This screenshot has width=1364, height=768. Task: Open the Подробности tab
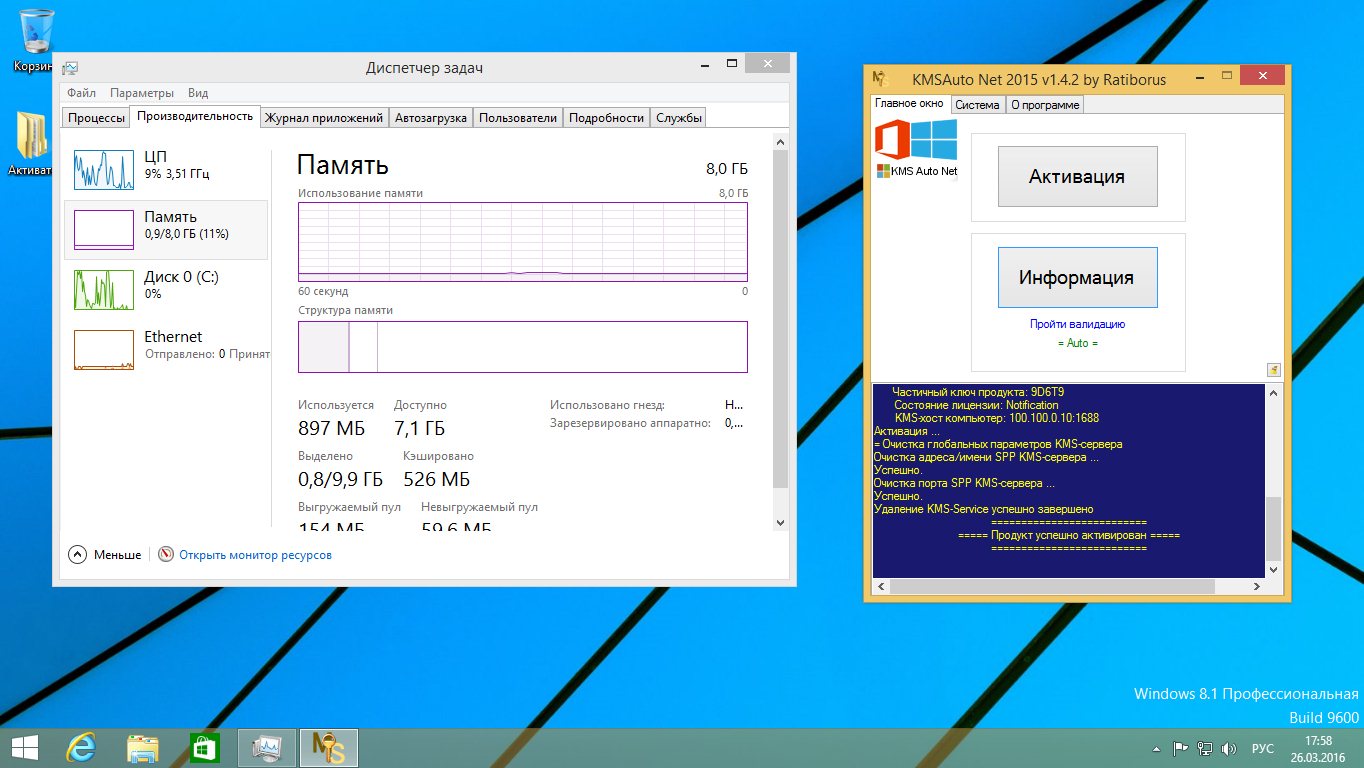(606, 118)
